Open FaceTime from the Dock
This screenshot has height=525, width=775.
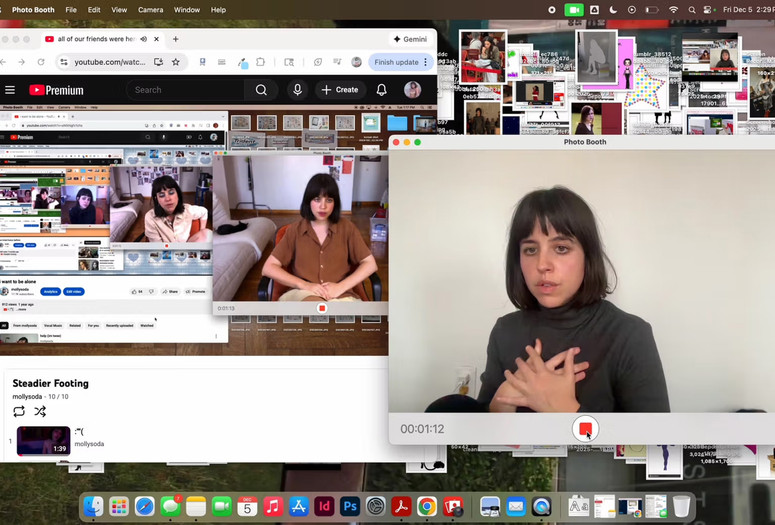pyautogui.click(x=222, y=507)
